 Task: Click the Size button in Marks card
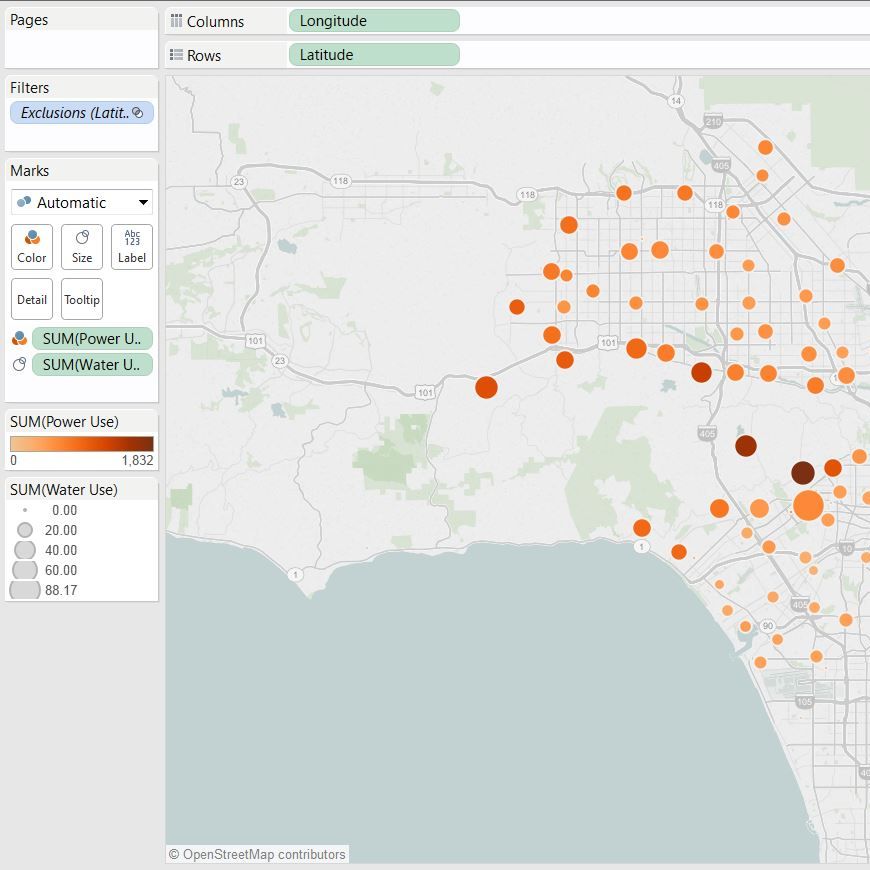pos(82,246)
